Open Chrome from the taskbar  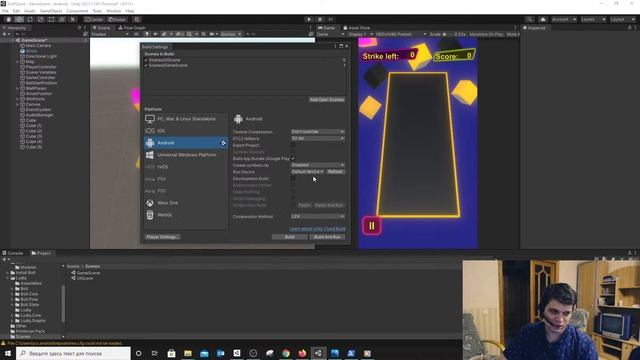(x=286, y=353)
